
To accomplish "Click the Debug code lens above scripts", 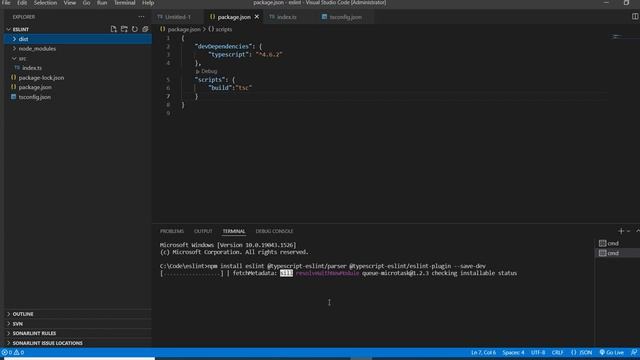I will [207, 71].
